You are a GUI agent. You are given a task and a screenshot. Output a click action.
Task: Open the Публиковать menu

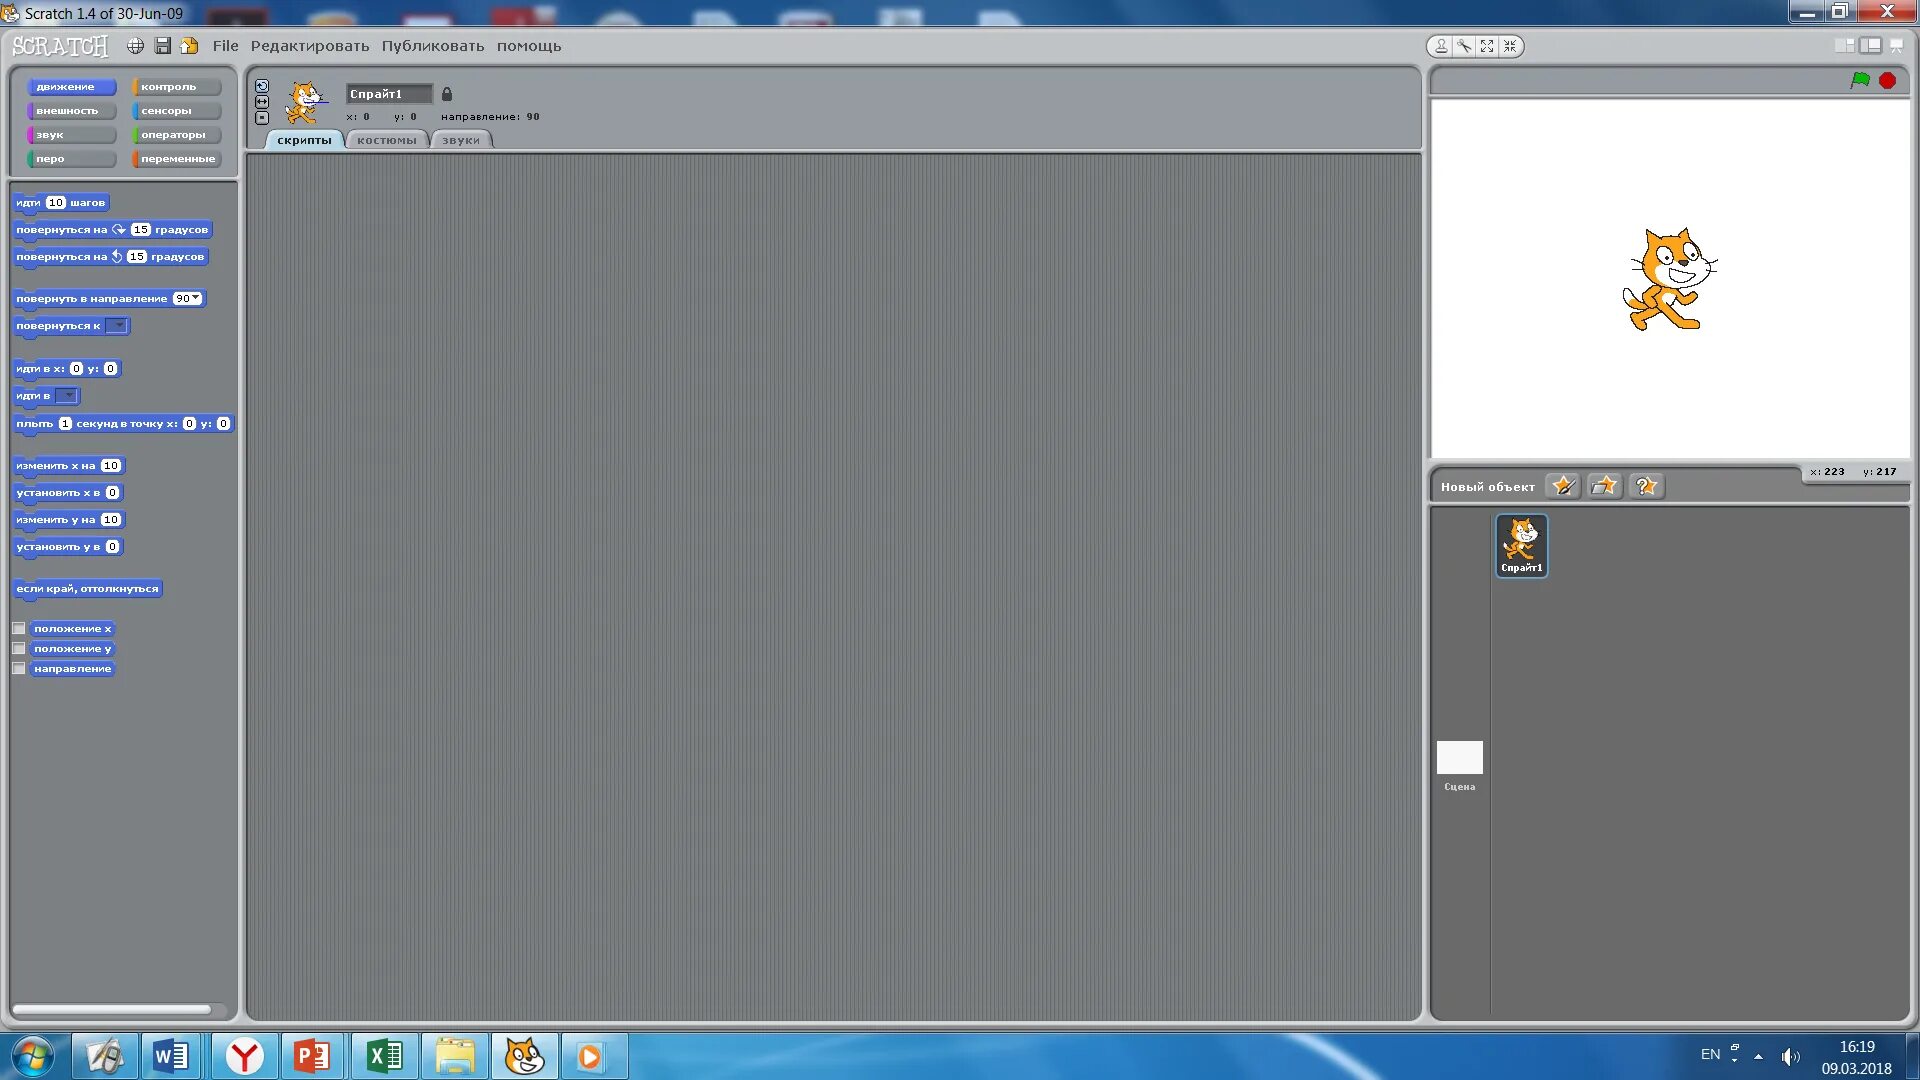433,46
